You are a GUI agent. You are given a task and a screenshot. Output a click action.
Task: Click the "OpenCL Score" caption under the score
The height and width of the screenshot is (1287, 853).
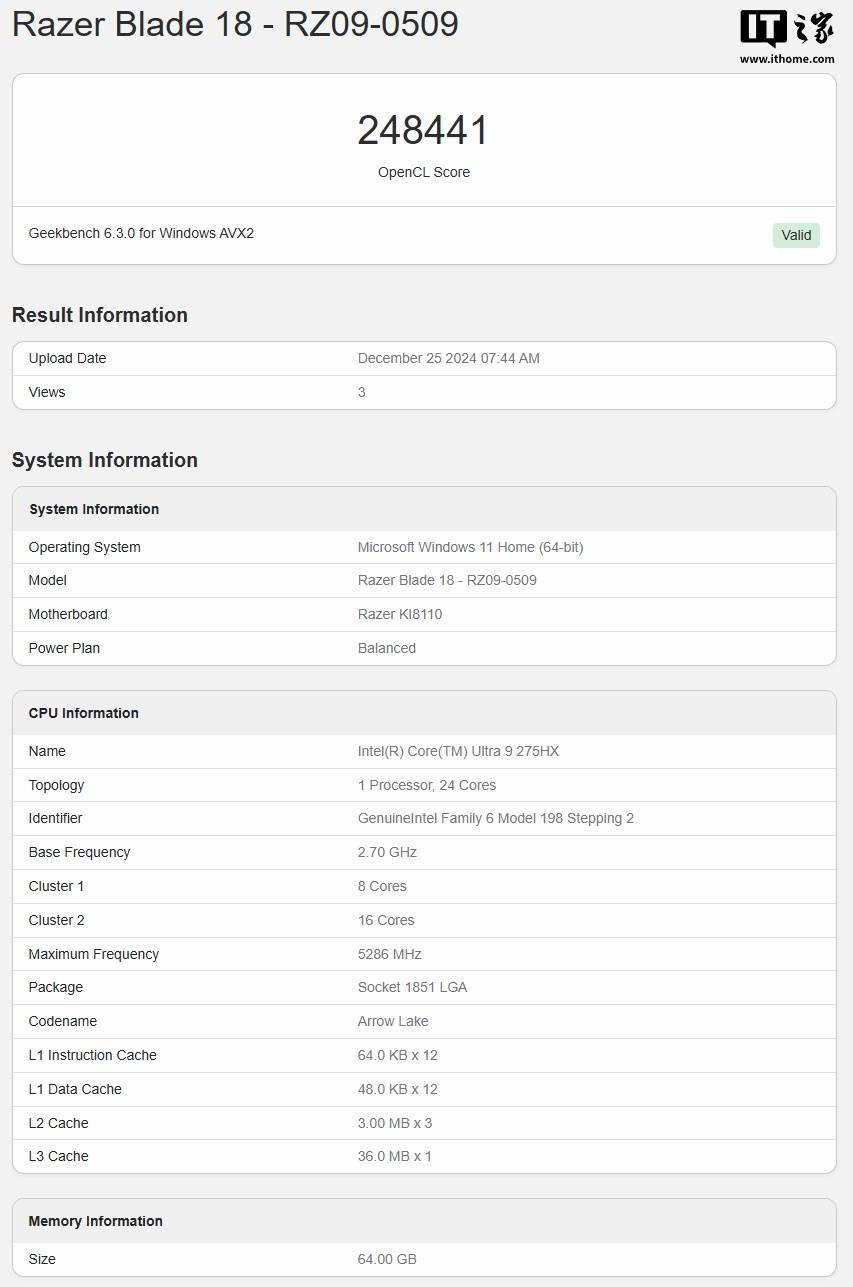(x=424, y=172)
